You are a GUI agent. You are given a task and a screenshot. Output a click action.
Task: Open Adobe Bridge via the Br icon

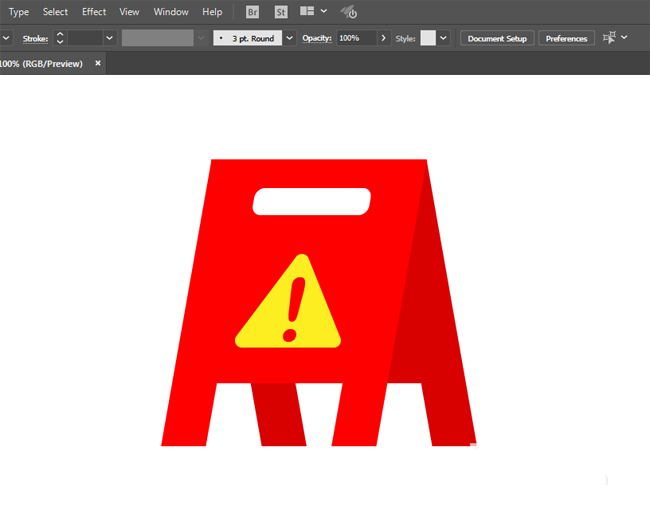(x=254, y=12)
